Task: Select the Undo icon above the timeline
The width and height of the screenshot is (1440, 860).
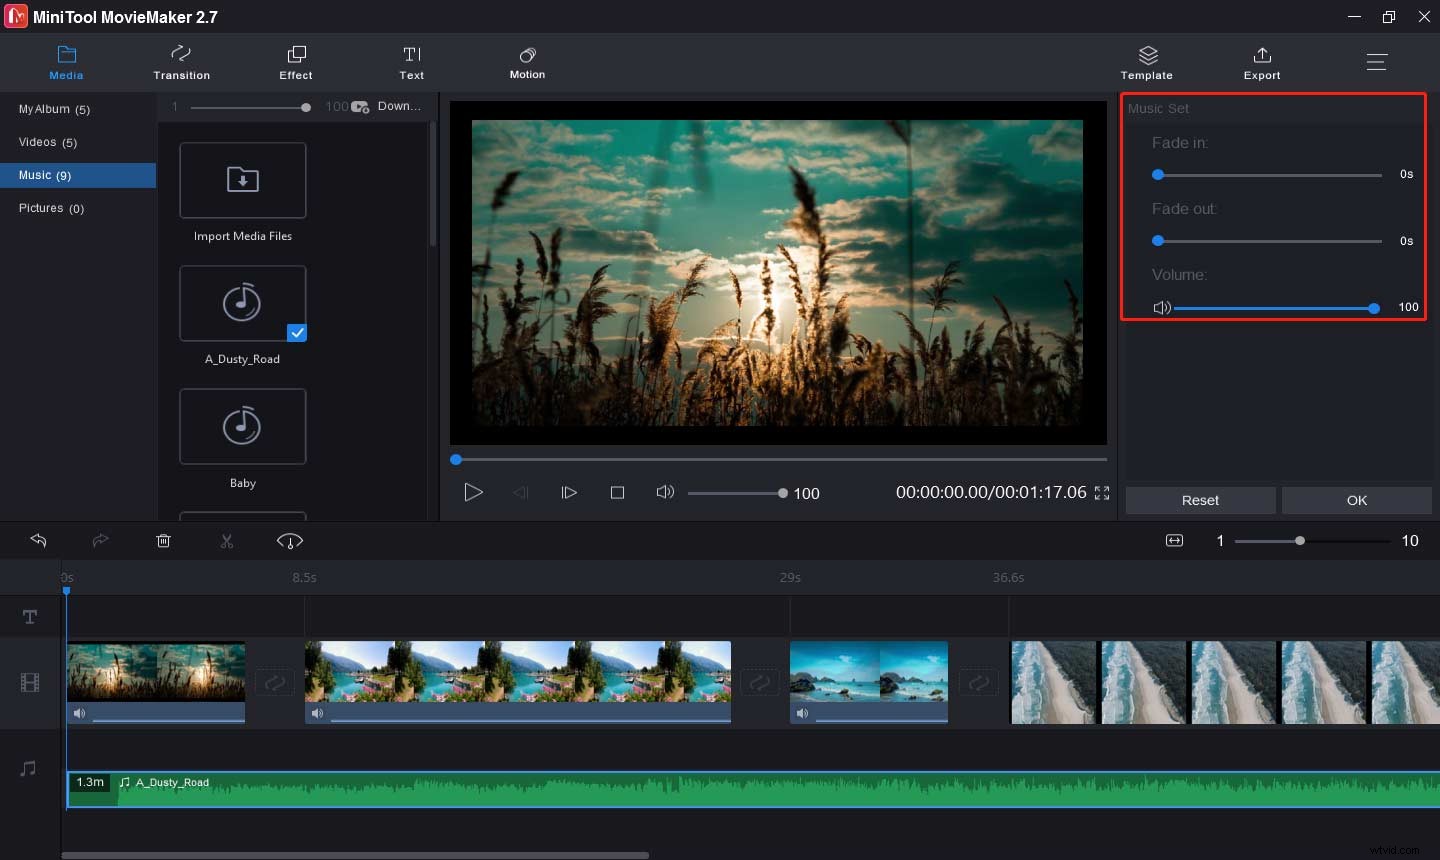Action: point(38,540)
